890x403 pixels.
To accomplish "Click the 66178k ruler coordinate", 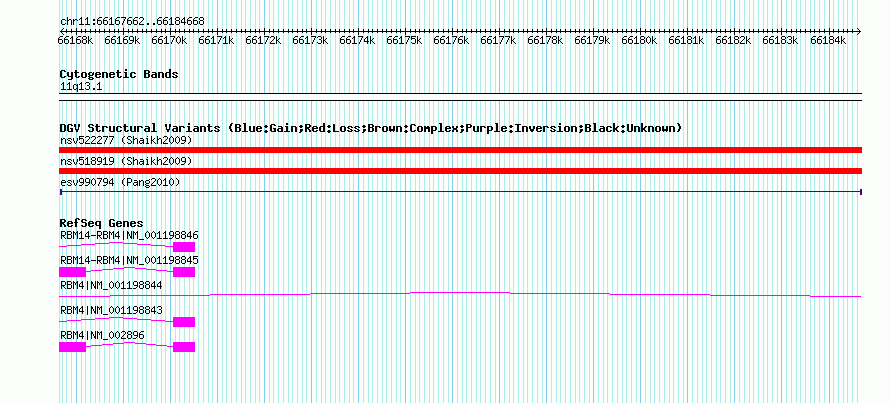I will pyautogui.click(x=545, y=40).
